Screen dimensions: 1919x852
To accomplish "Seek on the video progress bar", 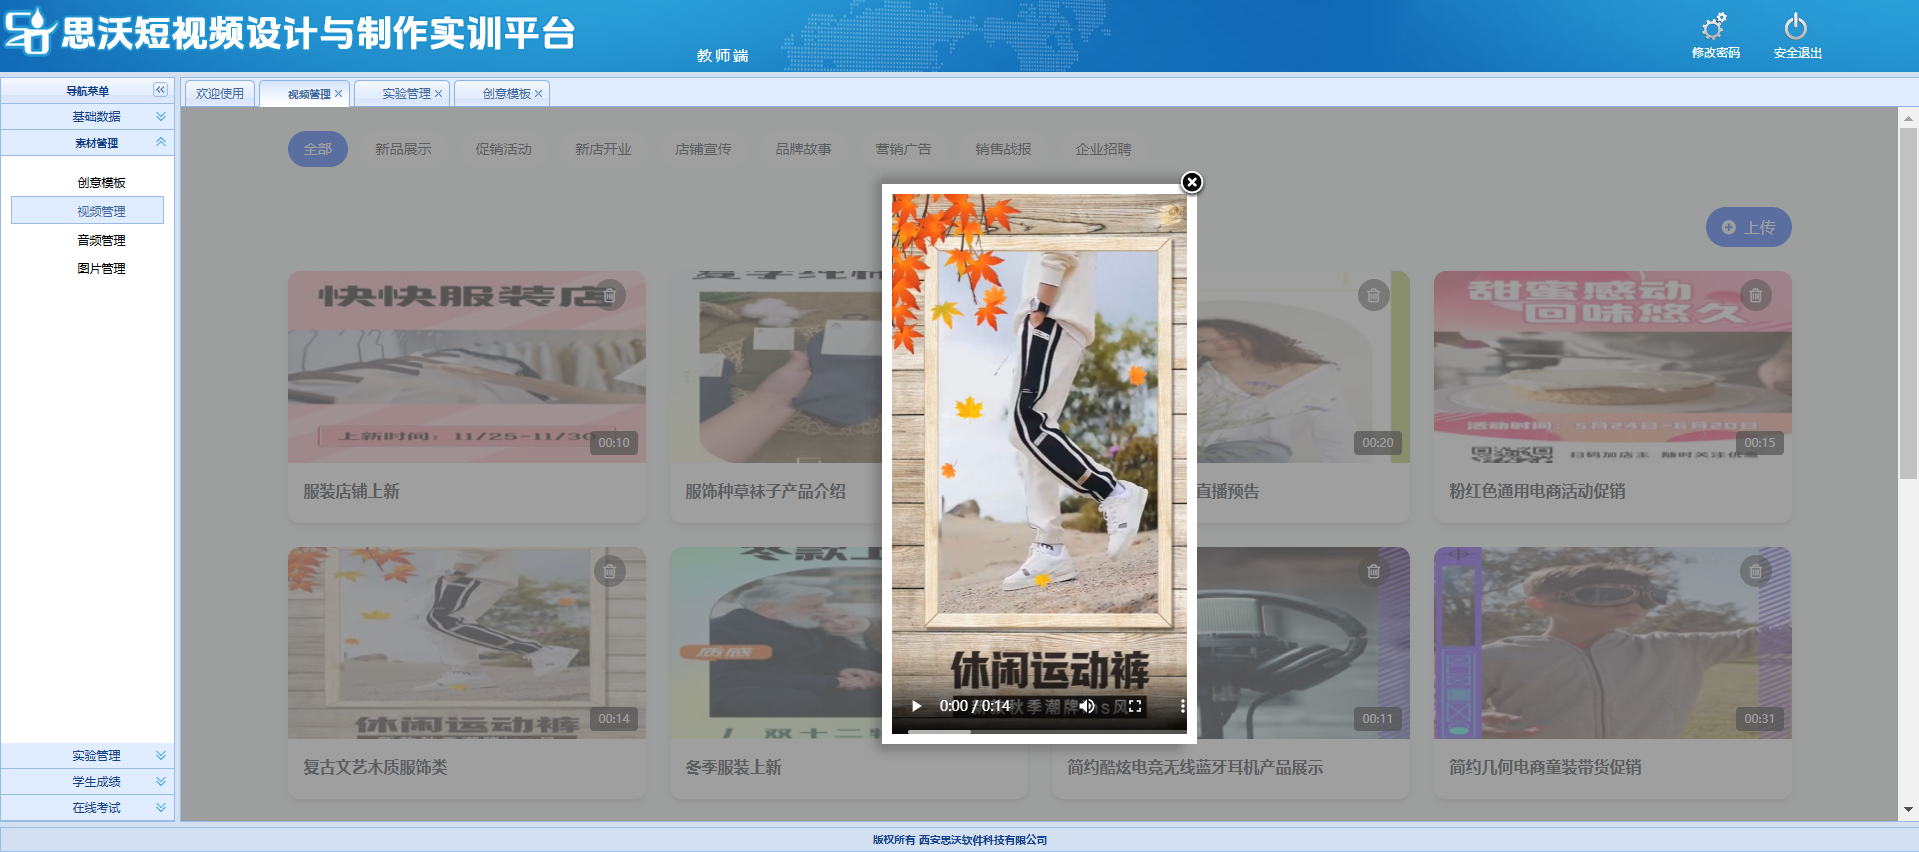I will (x=1040, y=732).
